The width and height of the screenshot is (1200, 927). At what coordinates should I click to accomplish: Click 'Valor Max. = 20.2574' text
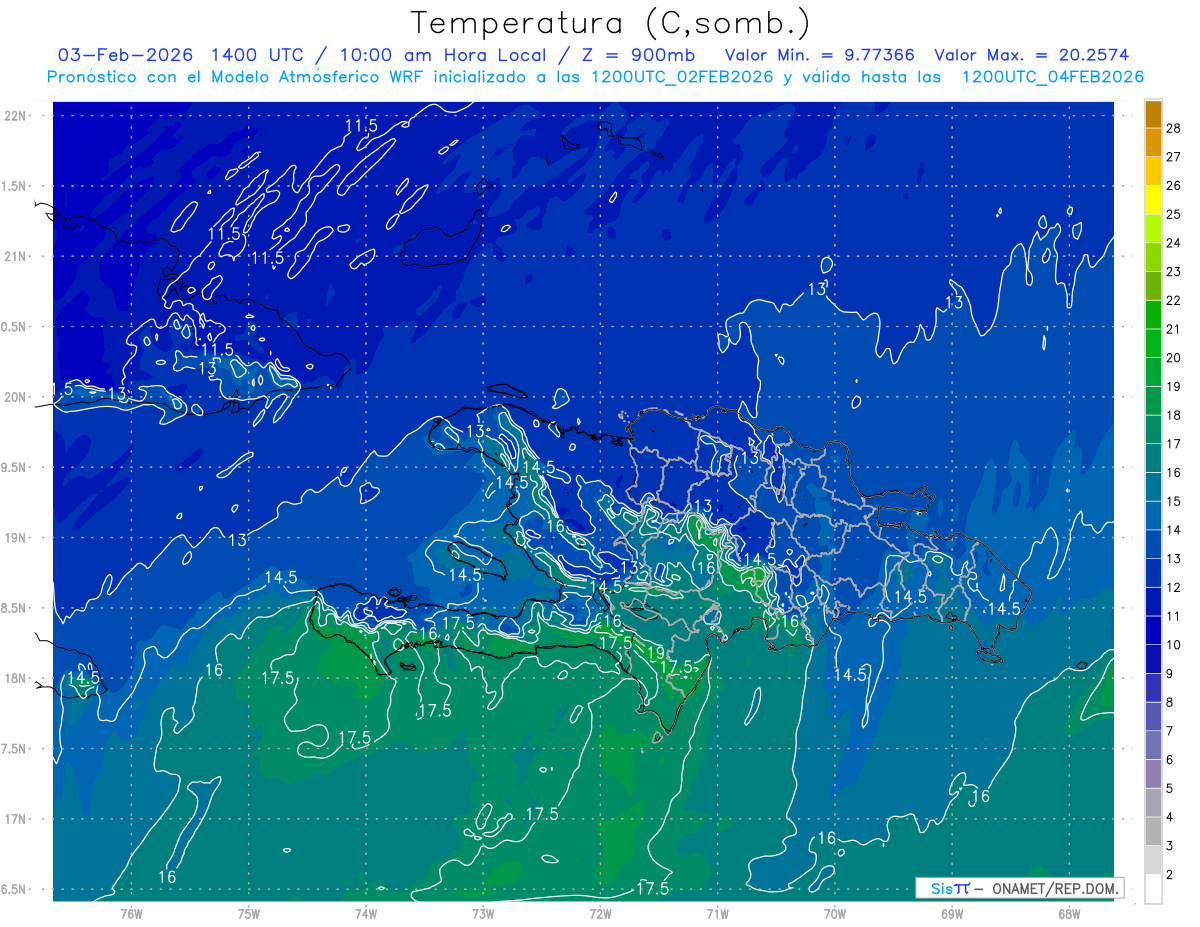[1031, 55]
